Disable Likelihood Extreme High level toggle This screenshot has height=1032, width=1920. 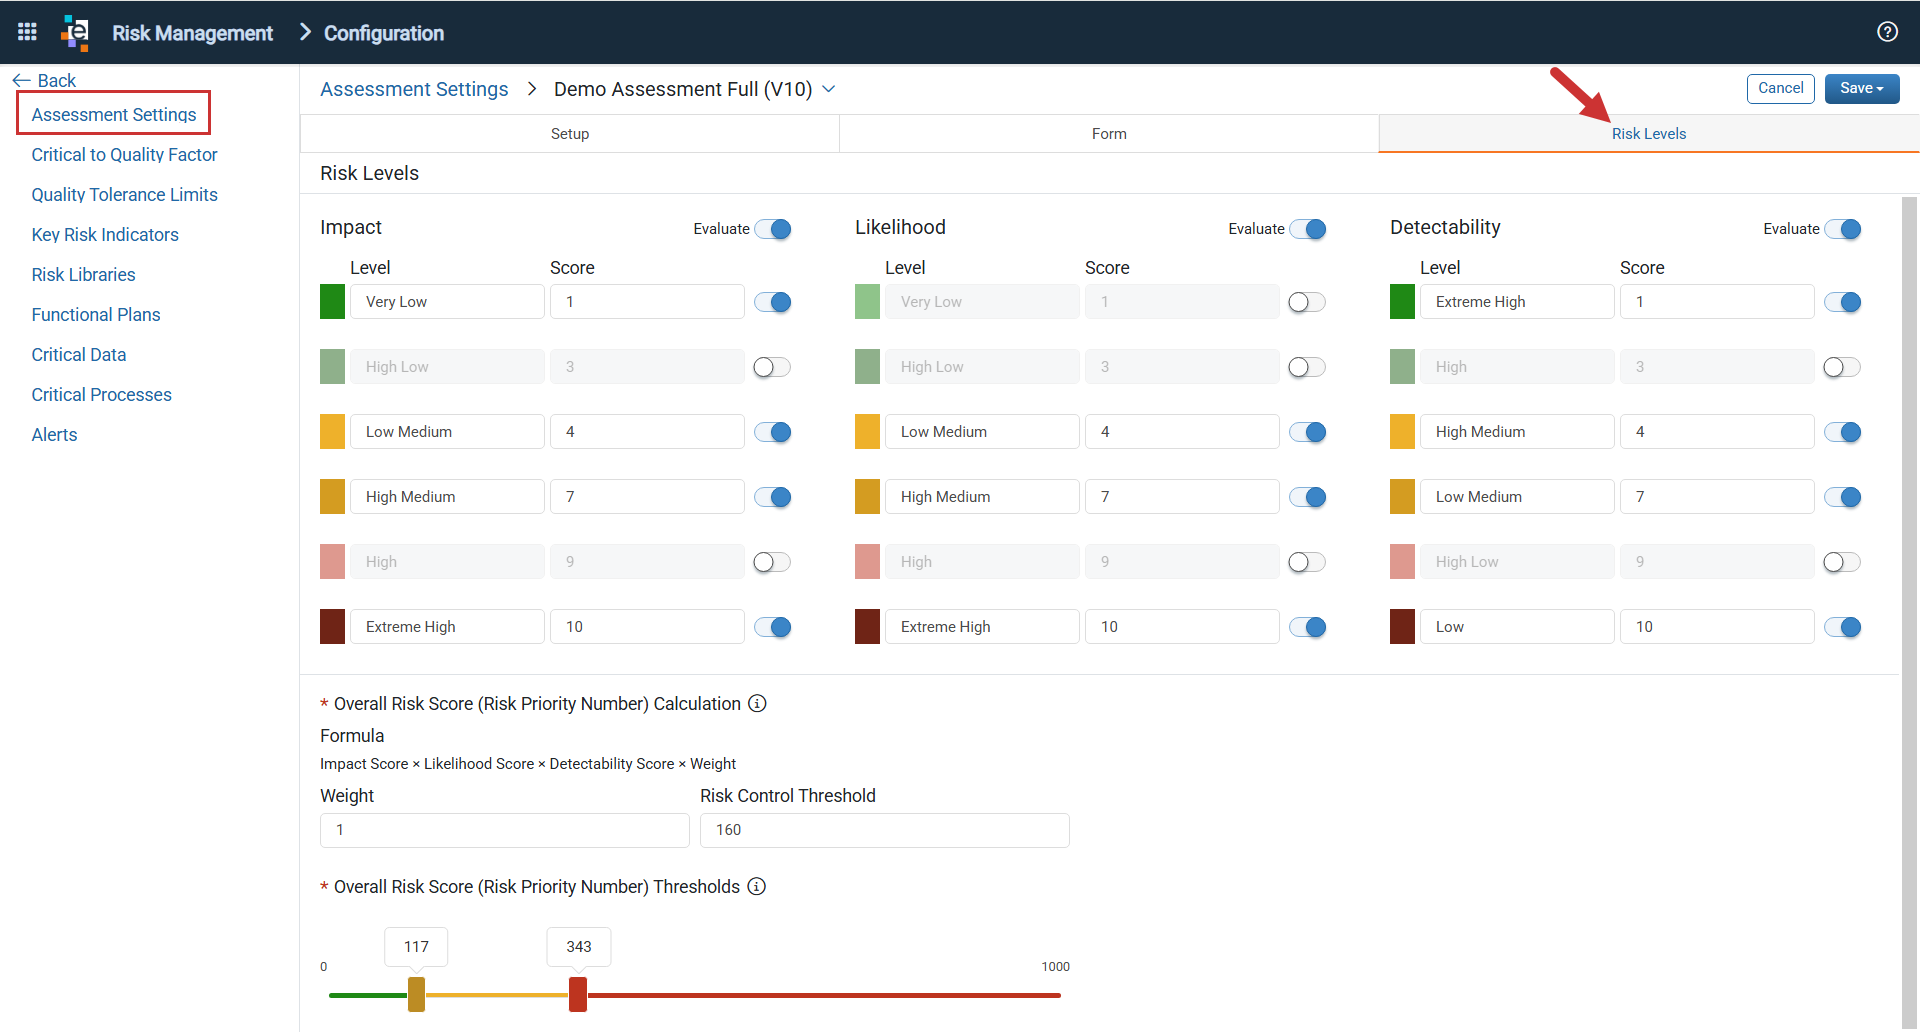[1308, 627]
